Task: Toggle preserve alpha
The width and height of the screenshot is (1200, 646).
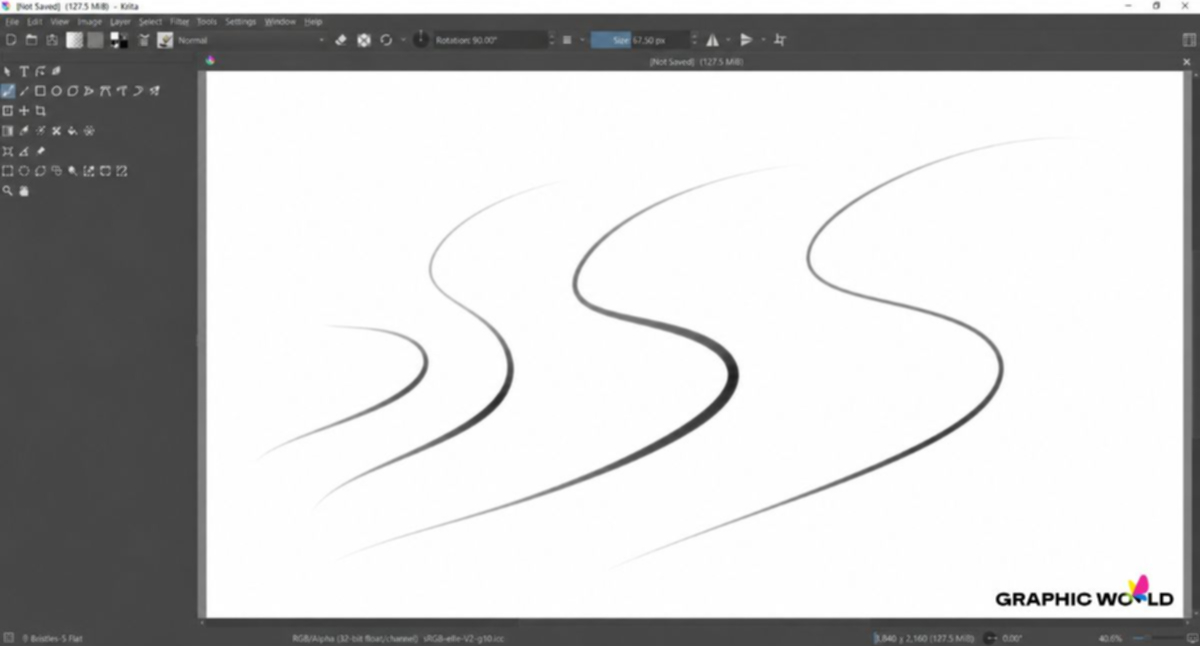Action: 364,40
